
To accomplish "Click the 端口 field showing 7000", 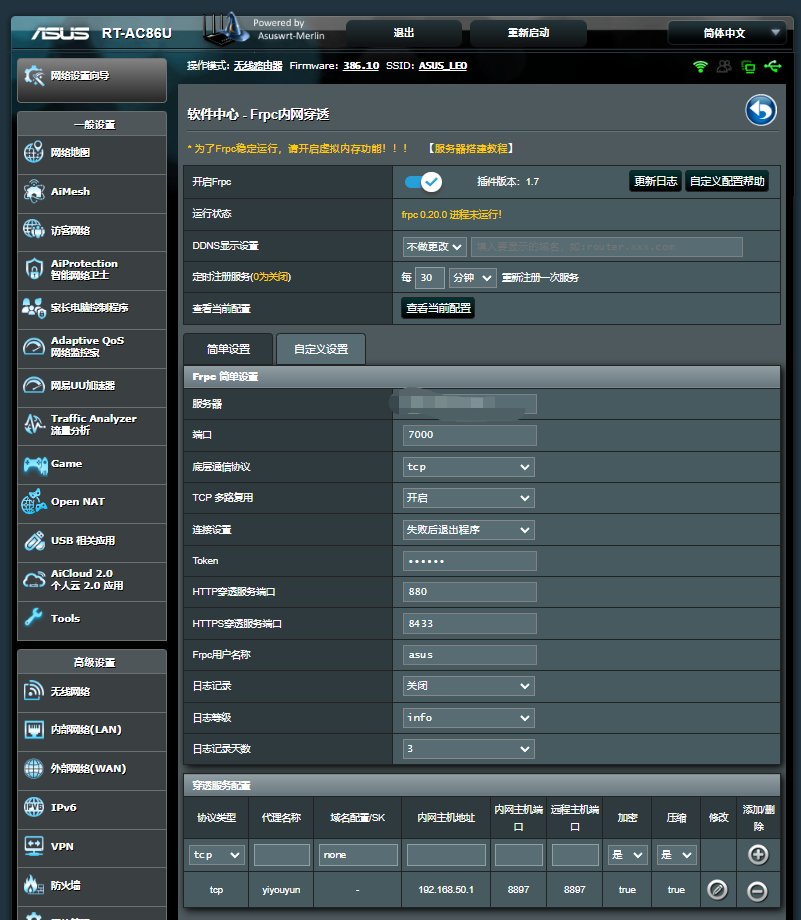I will pyautogui.click(x=469, y=435).
